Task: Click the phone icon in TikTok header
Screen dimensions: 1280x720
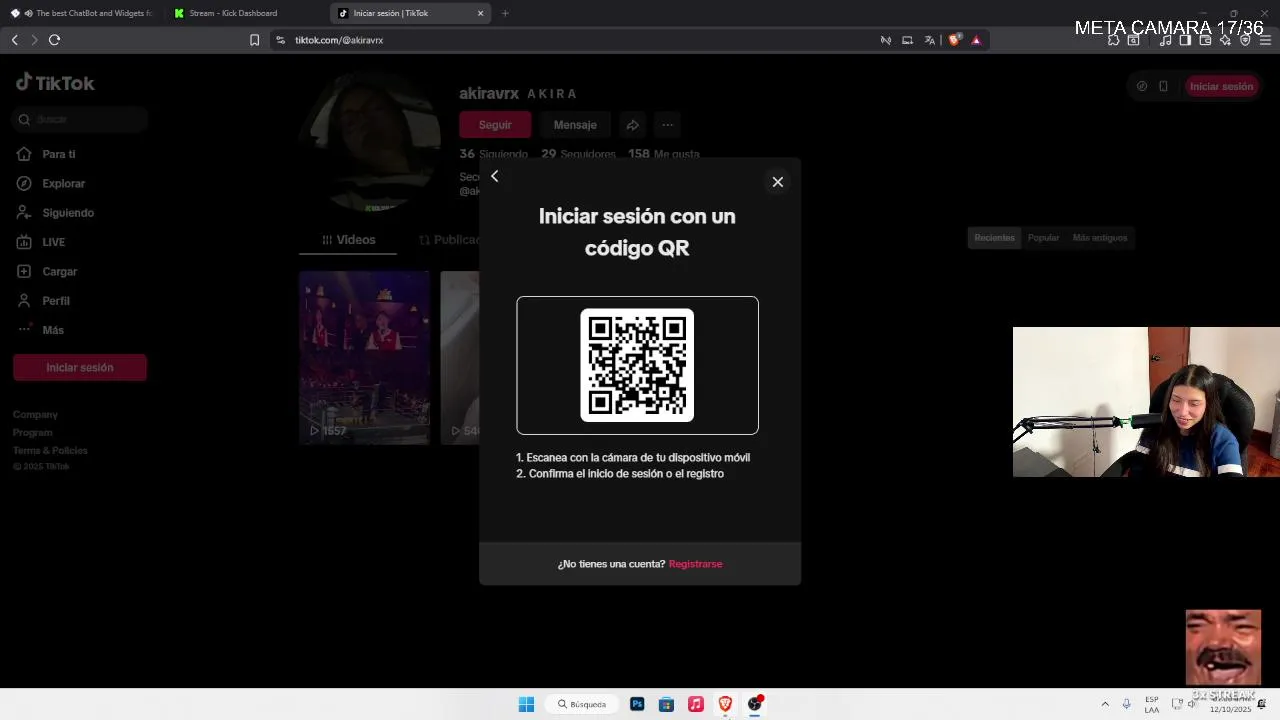Action: [1163, 86]
